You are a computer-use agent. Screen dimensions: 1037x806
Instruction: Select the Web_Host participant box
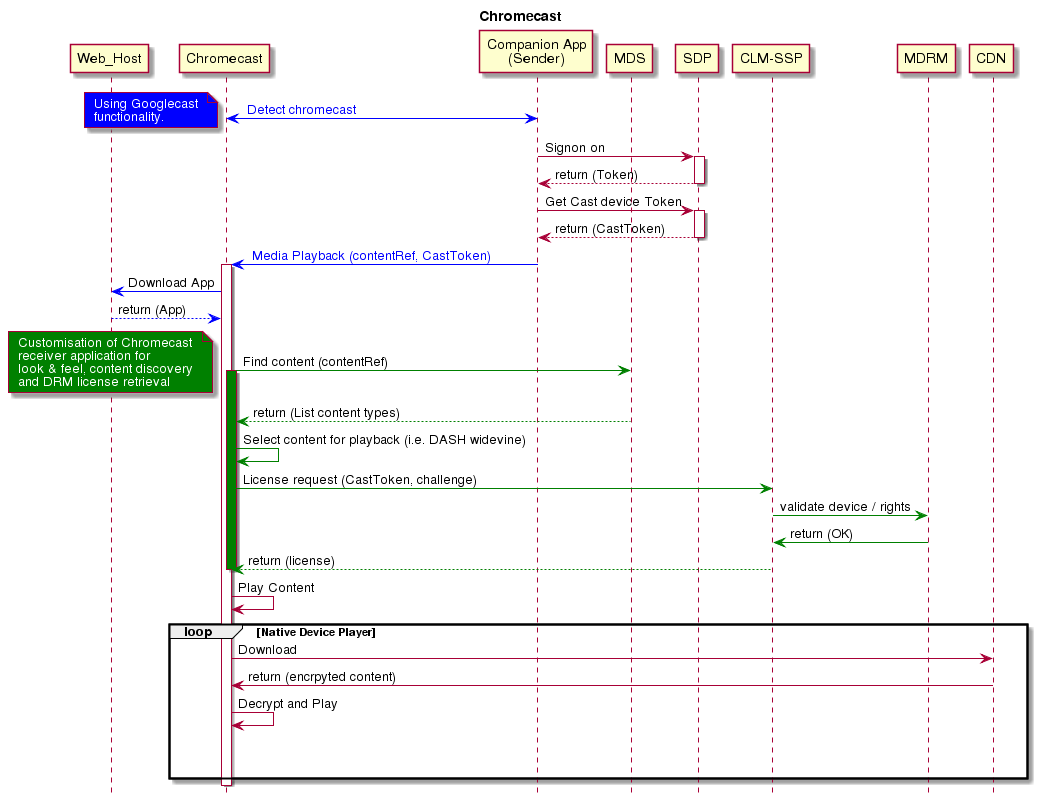point(109,58)
